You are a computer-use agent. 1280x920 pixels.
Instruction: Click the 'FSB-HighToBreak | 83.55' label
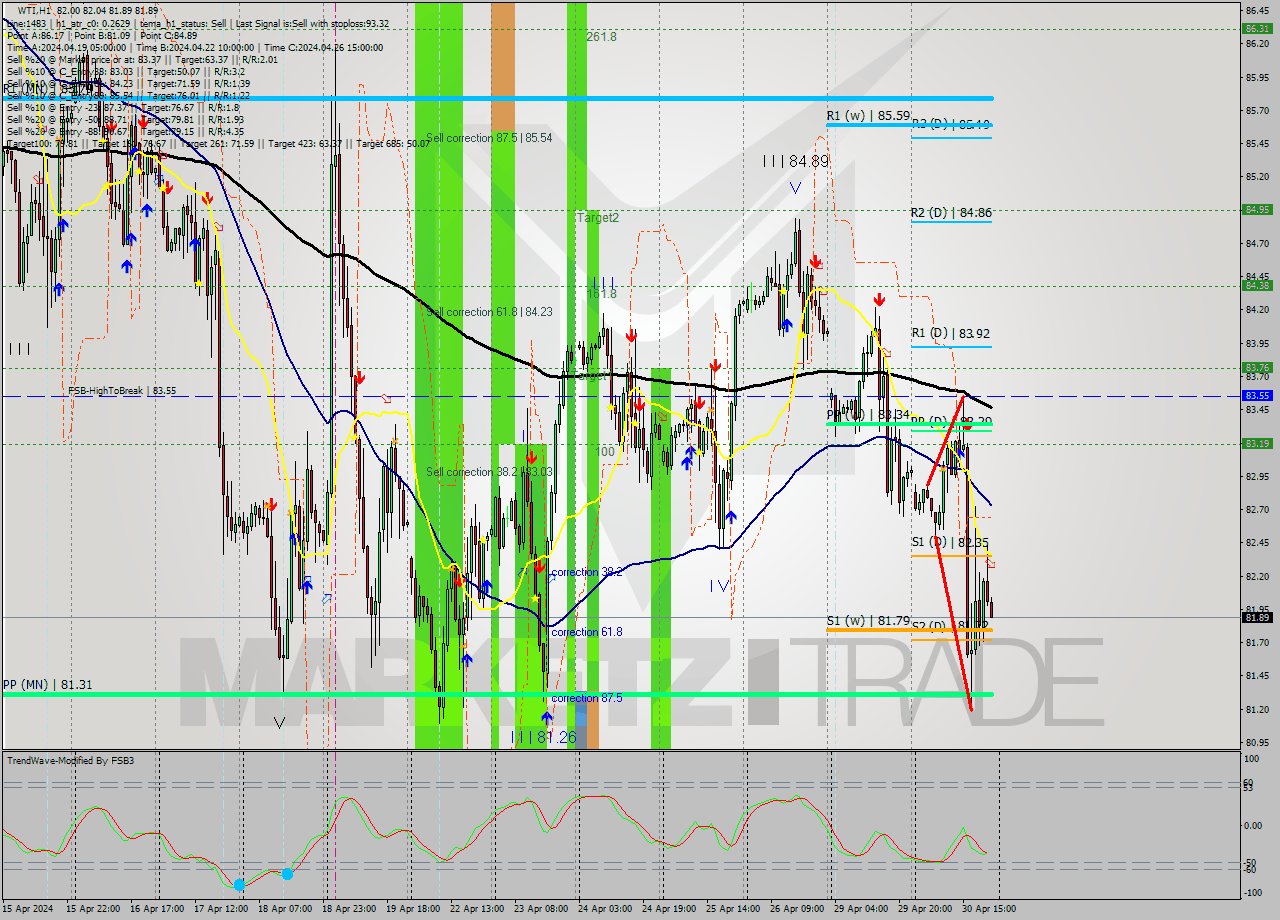tap(122, 391)
